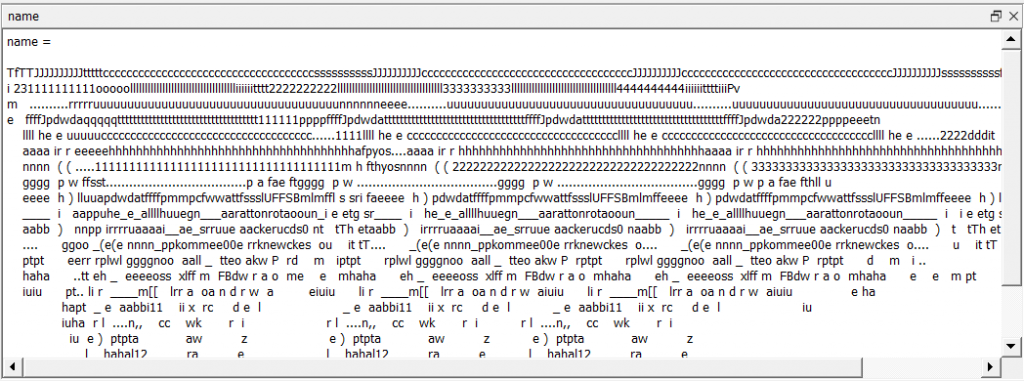Close the name panel

[x=1013, y=16]
